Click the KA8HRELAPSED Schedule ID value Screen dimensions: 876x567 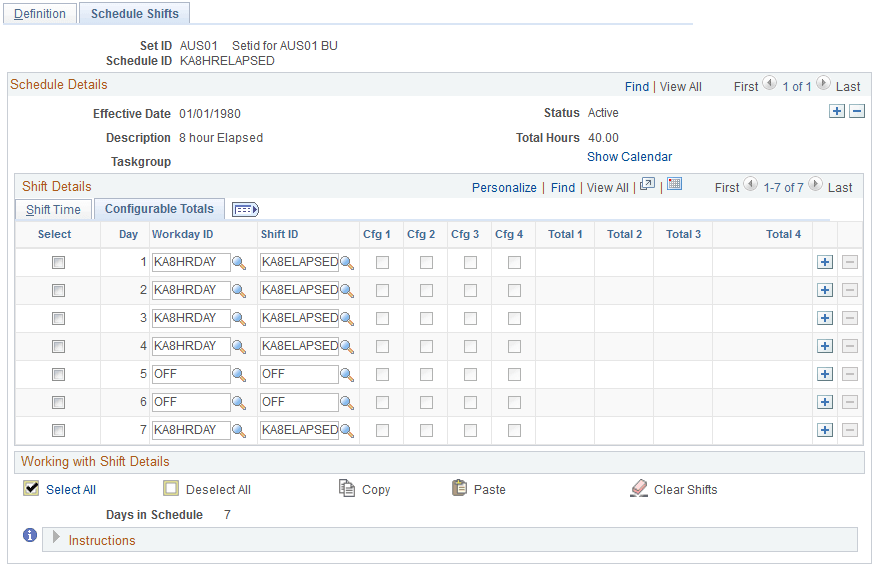pyautogui.click(x=227, y=61)
